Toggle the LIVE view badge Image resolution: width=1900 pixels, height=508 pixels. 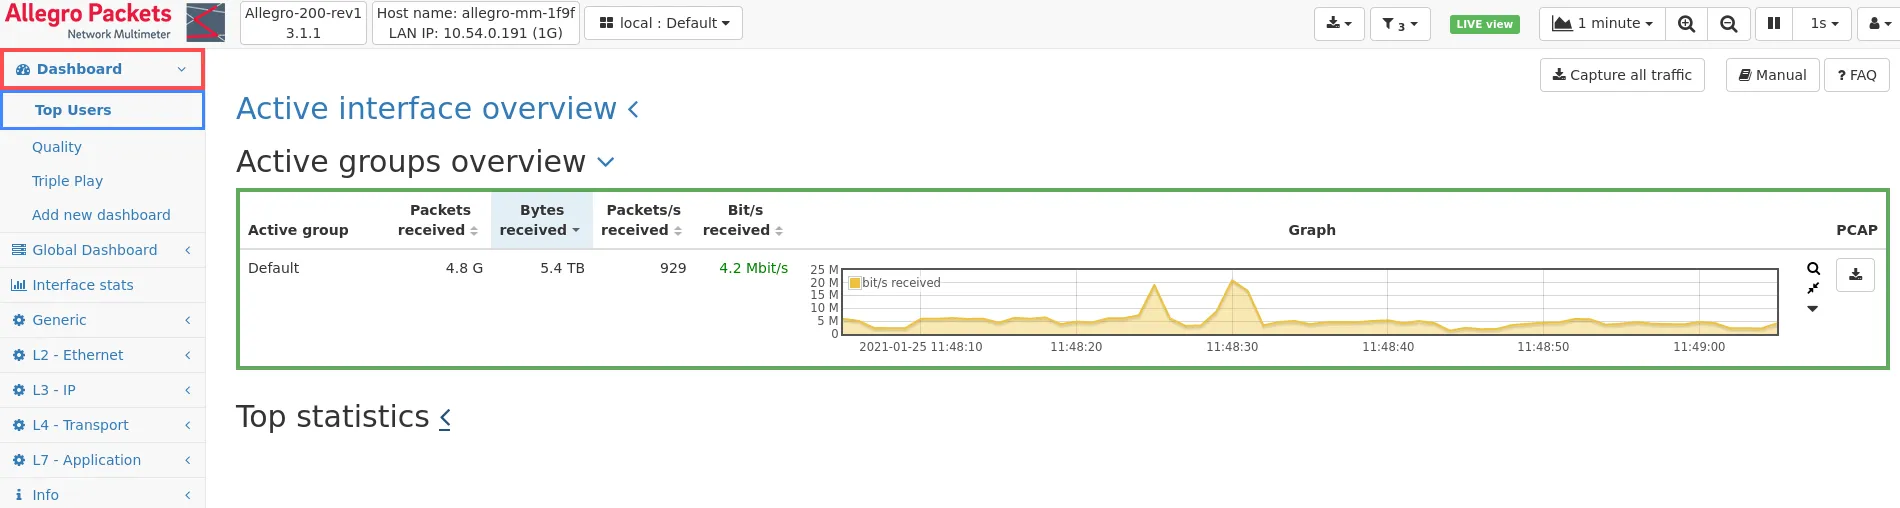[x=1484, y=24]
